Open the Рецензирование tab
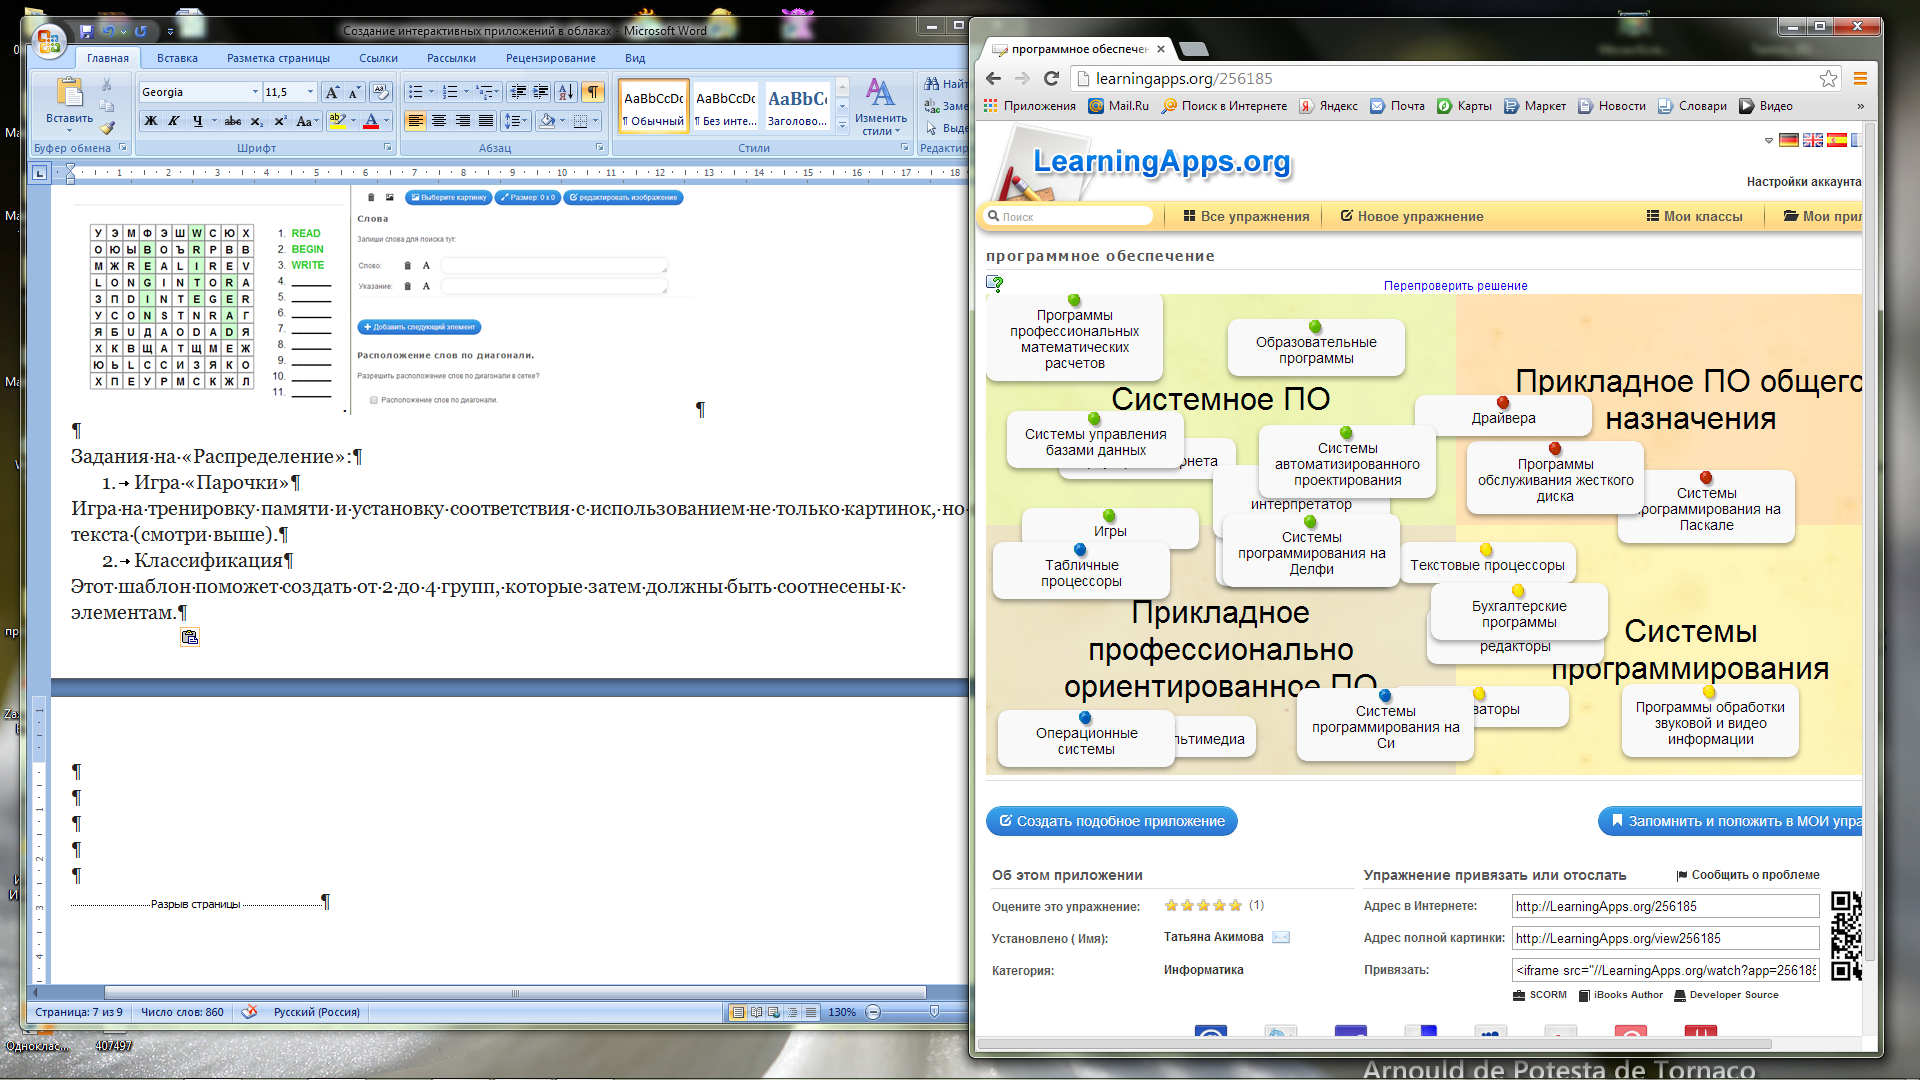Image resolution: width=1920 pixels, height=1080 pixels. 551,58
